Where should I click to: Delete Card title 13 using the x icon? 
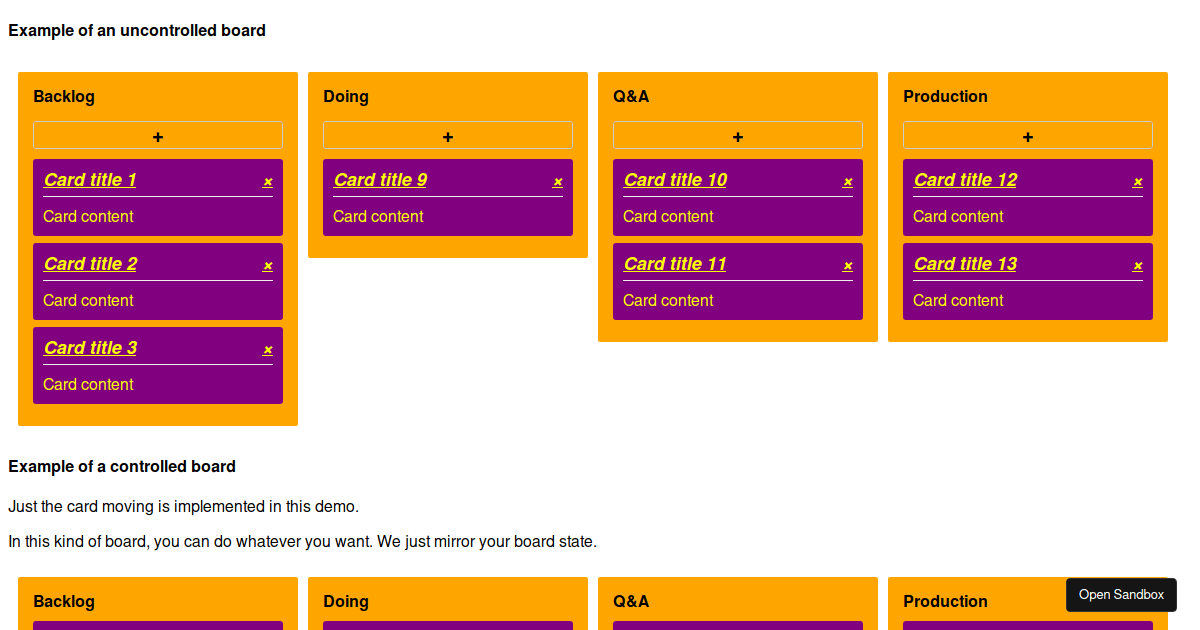coord(1137,266)
